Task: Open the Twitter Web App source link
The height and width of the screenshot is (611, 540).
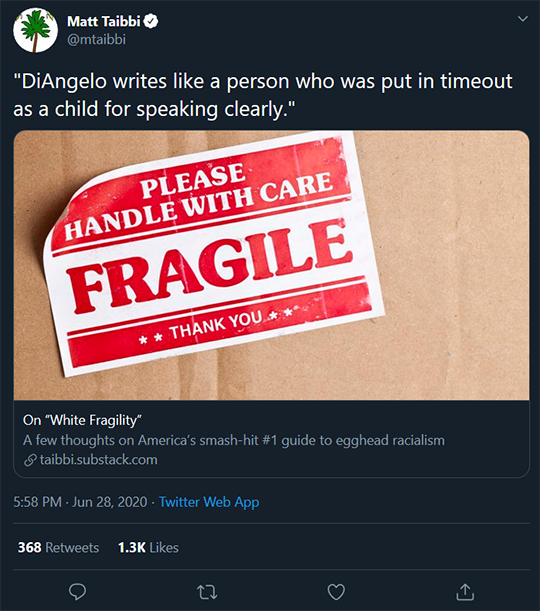Action: (x=209, y=502)
